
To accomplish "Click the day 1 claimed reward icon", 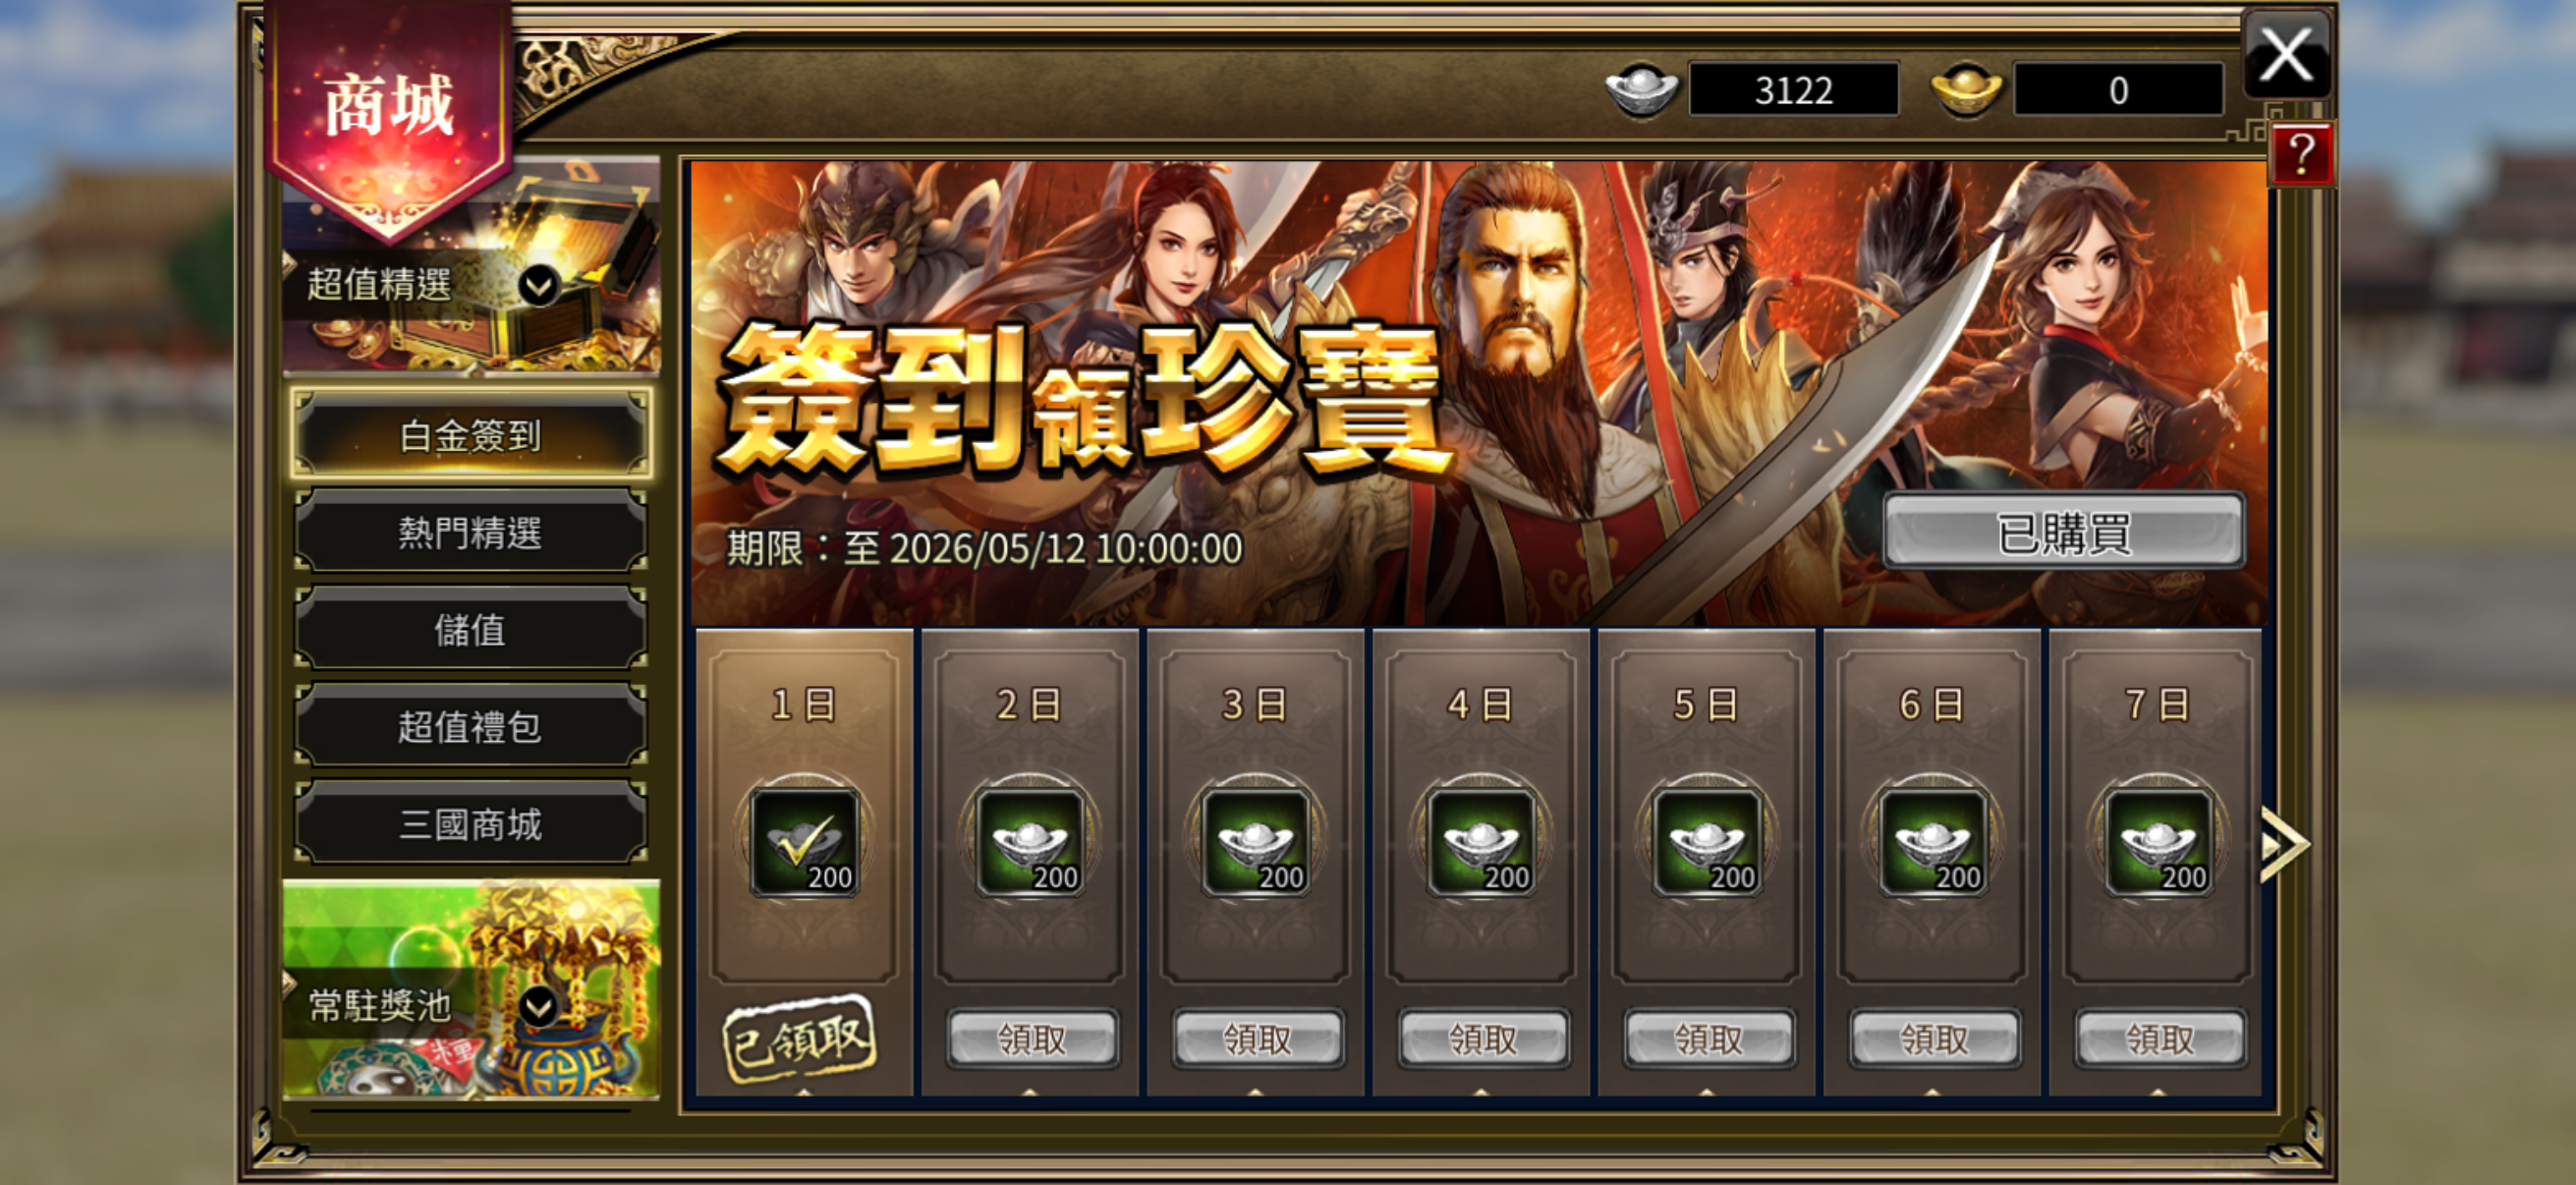I will click(x=804, y=841).
